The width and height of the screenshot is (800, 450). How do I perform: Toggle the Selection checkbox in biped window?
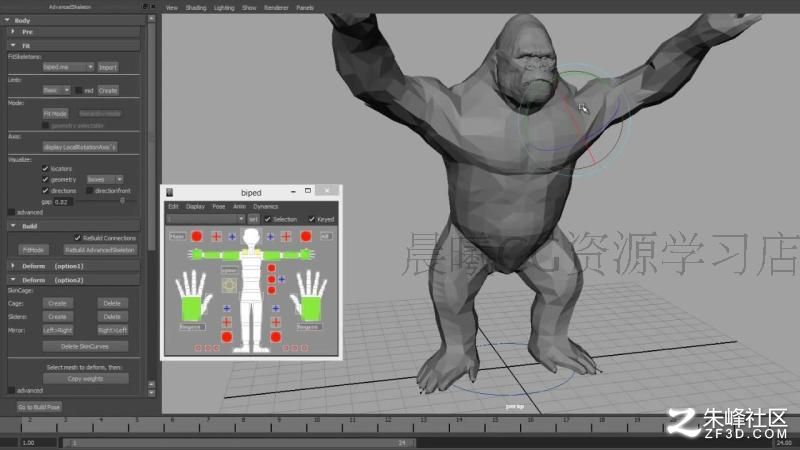click(x=267, y=219)
